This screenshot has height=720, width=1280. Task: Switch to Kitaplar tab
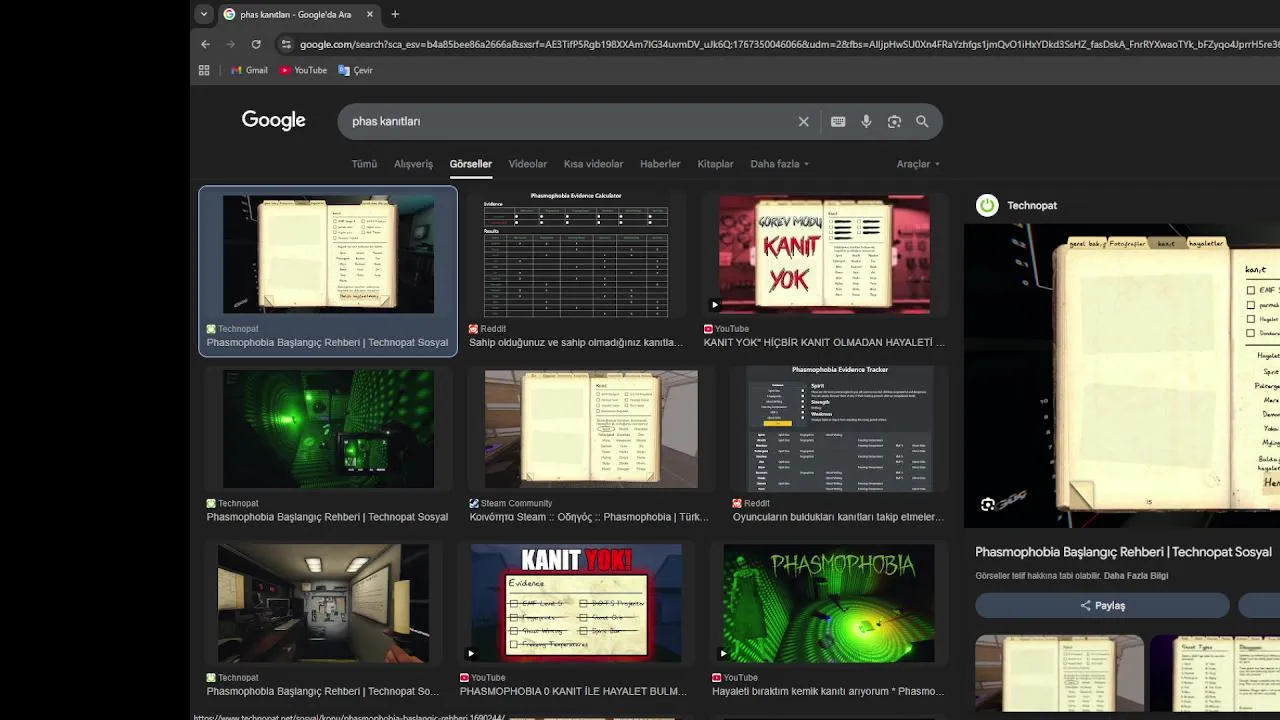pyautogui.click(x=715, y=164)
